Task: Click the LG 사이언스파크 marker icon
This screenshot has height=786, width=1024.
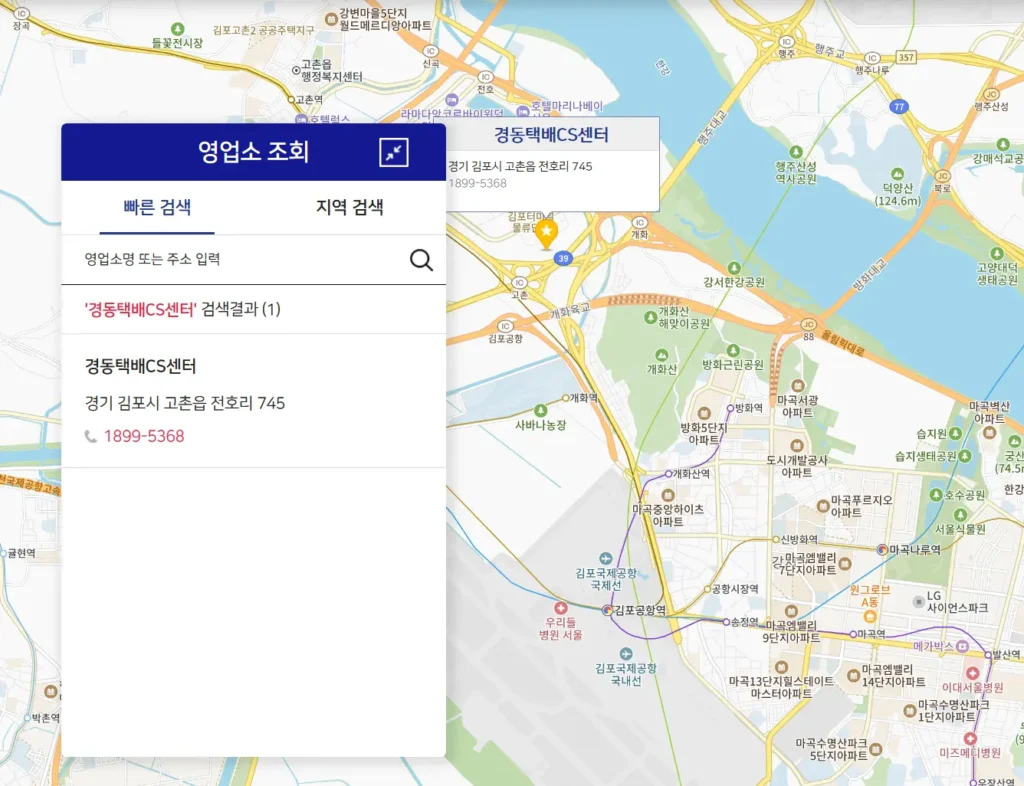Action: click(x=919, y=601)
